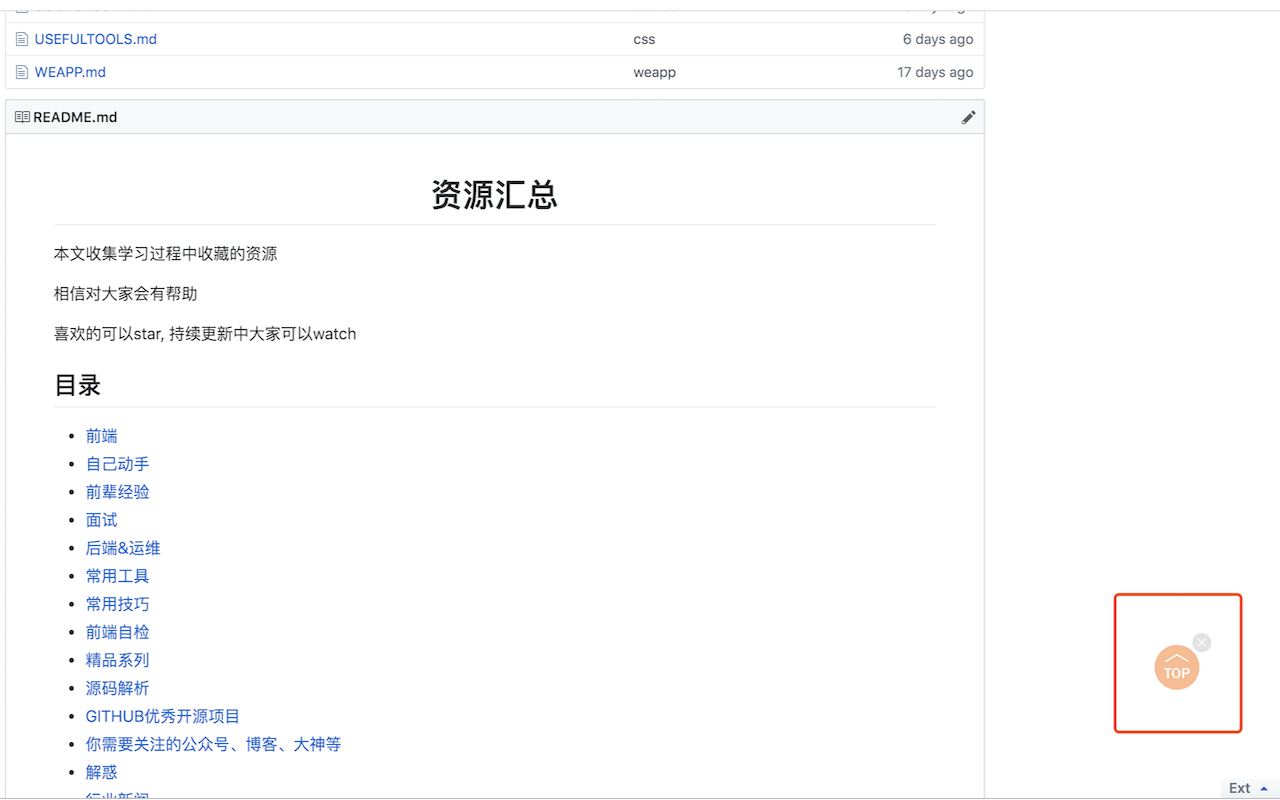Click the file icon beside WEAPP.md
This screenshot has width=1280, height=800.
click(x=22, y=72)
